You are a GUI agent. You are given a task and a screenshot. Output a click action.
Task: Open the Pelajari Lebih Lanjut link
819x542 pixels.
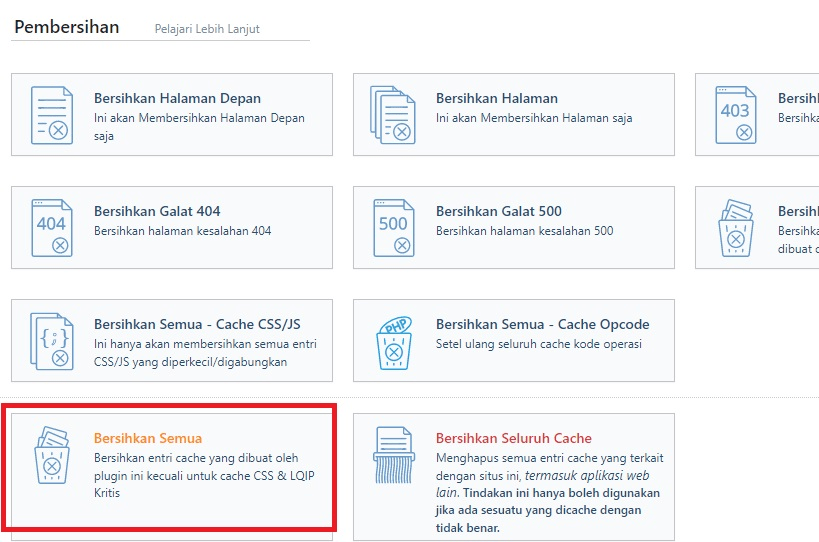[x=207, y=29]
